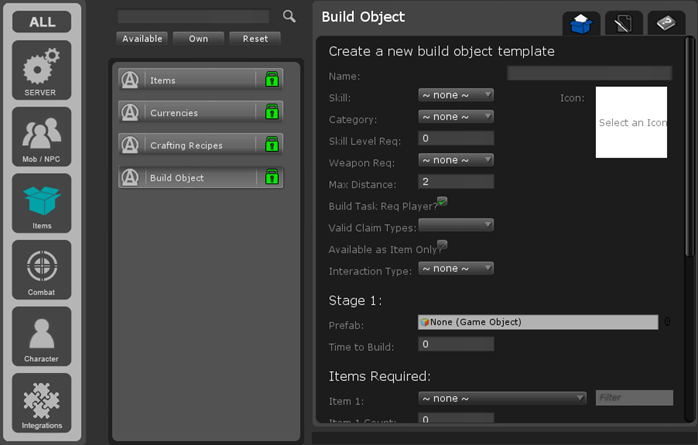Screen dimensions: 698x445
Task: Click the Name input field
Action: (589, 73)
